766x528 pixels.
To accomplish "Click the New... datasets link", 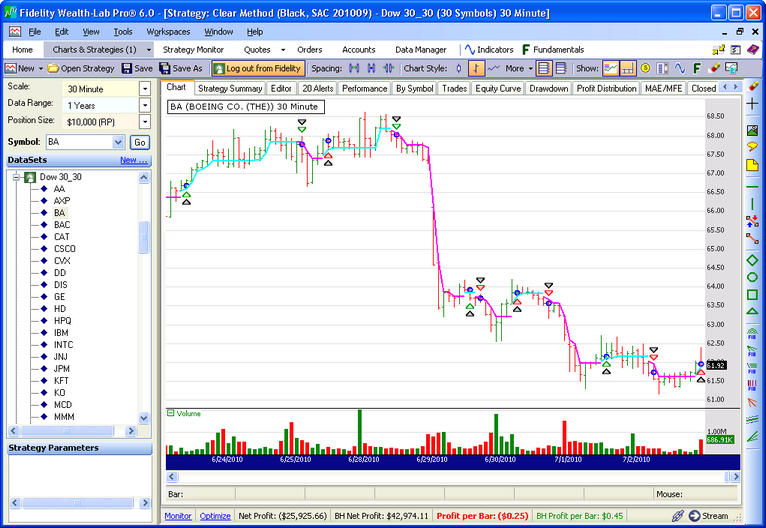I will click(x=133, y=160).
